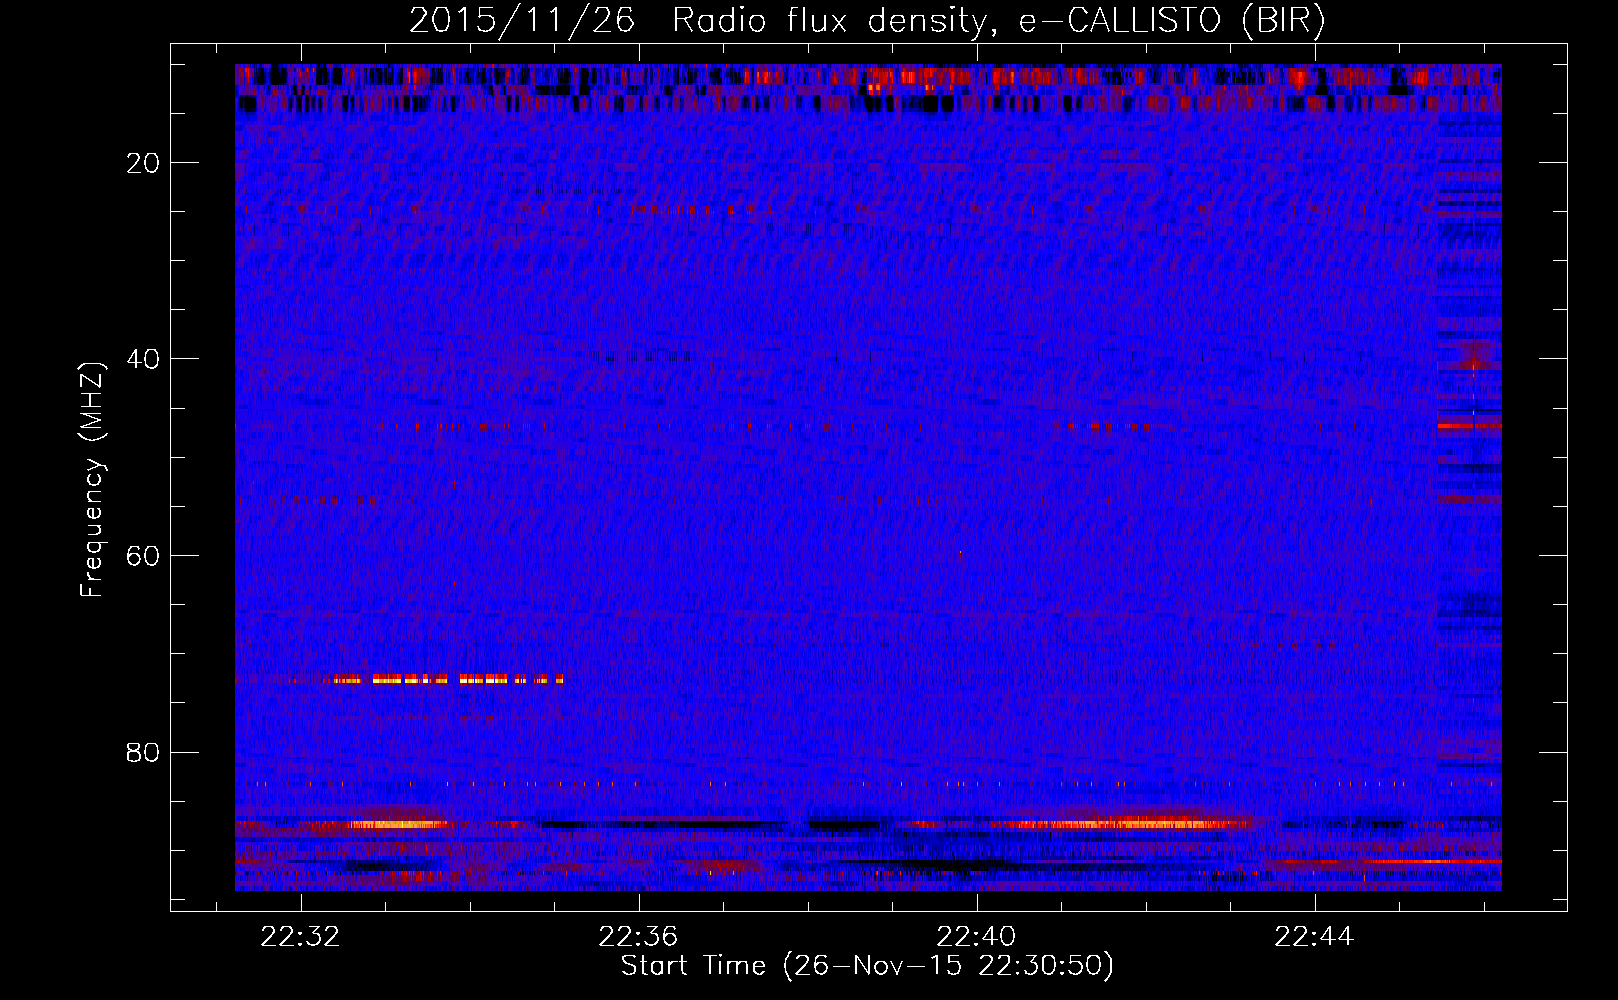Click the red line near 47 MHz at right edge
The height and width of the screenshot is (1000, 1618).
click(1469, 426)
